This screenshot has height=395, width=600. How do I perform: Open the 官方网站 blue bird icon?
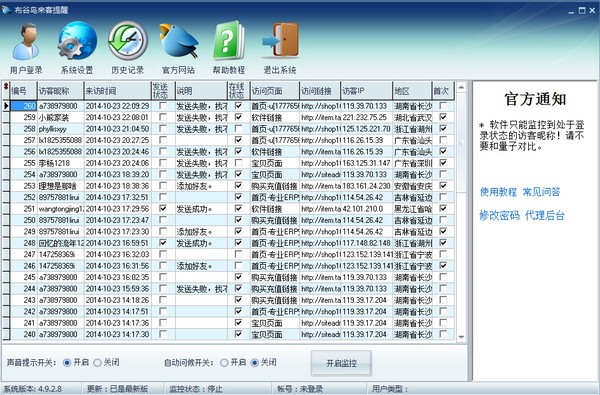[178, 41]
